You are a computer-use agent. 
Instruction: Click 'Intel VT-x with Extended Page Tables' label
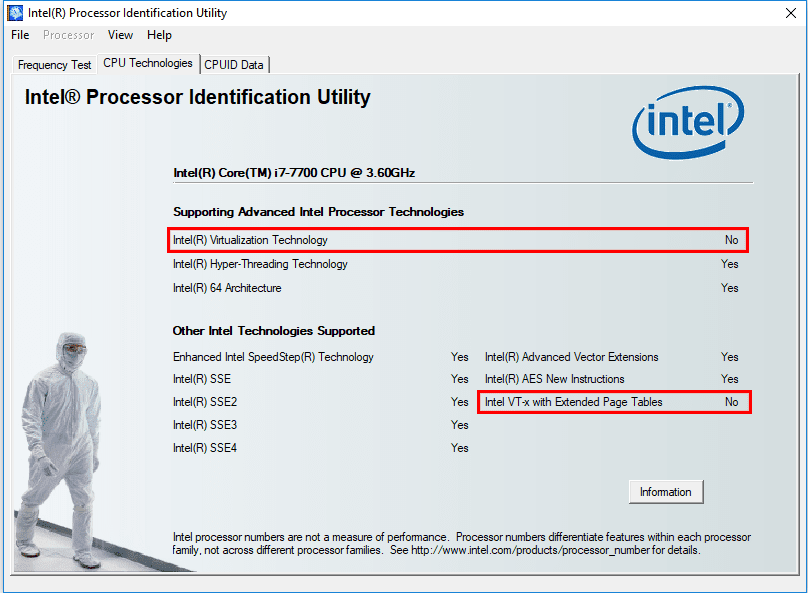[574, 402]
